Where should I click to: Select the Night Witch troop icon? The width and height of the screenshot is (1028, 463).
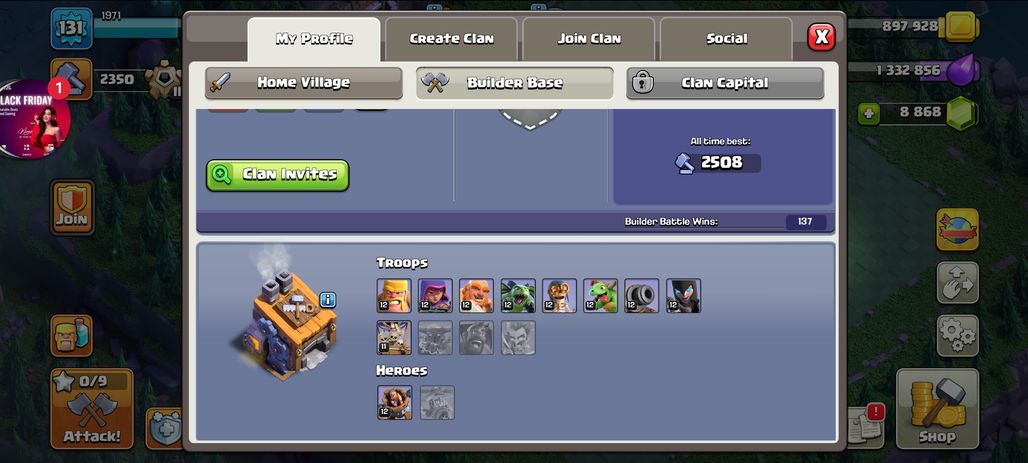pyautogui.click(x=683, y=295)
